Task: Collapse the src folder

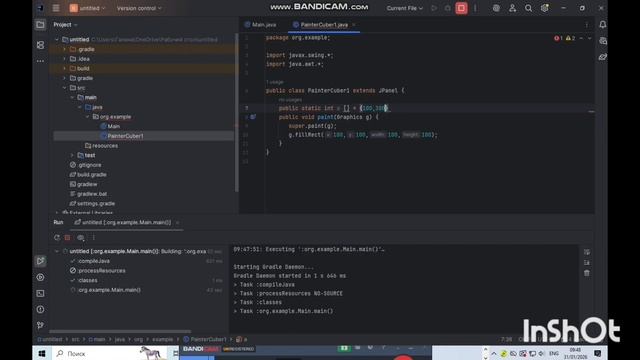Action: 64,88
